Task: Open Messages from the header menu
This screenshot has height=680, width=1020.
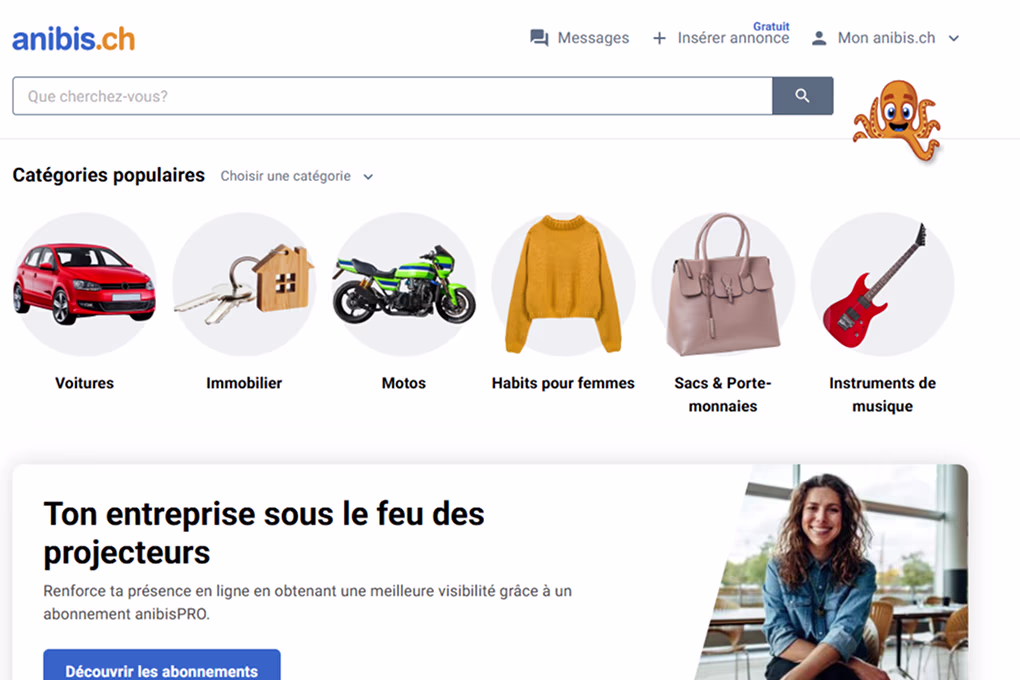Action: pyautogui.click(x=593, y=38)
